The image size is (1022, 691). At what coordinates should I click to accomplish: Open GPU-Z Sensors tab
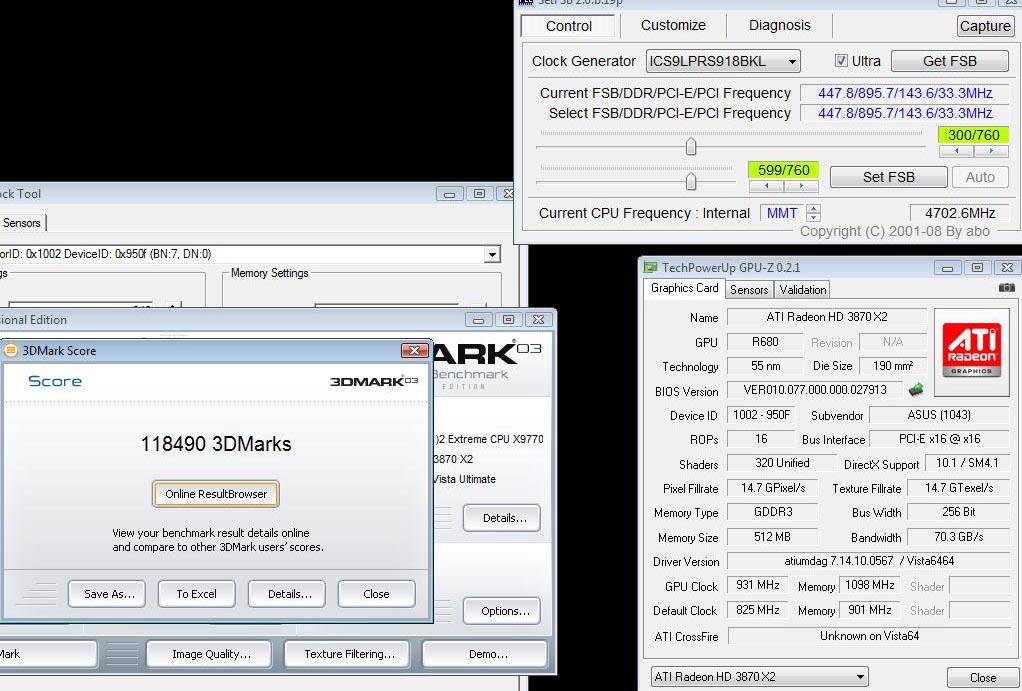click(748, 289)
